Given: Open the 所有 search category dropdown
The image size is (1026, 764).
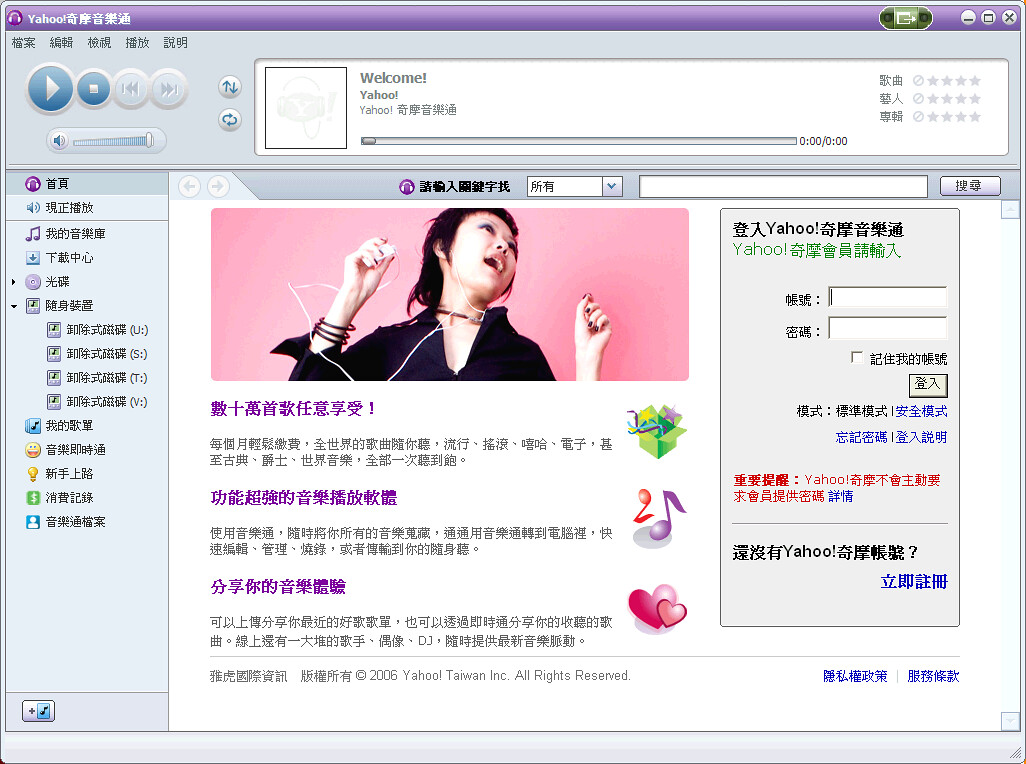Looking at the screenshot, I should 612,186.
